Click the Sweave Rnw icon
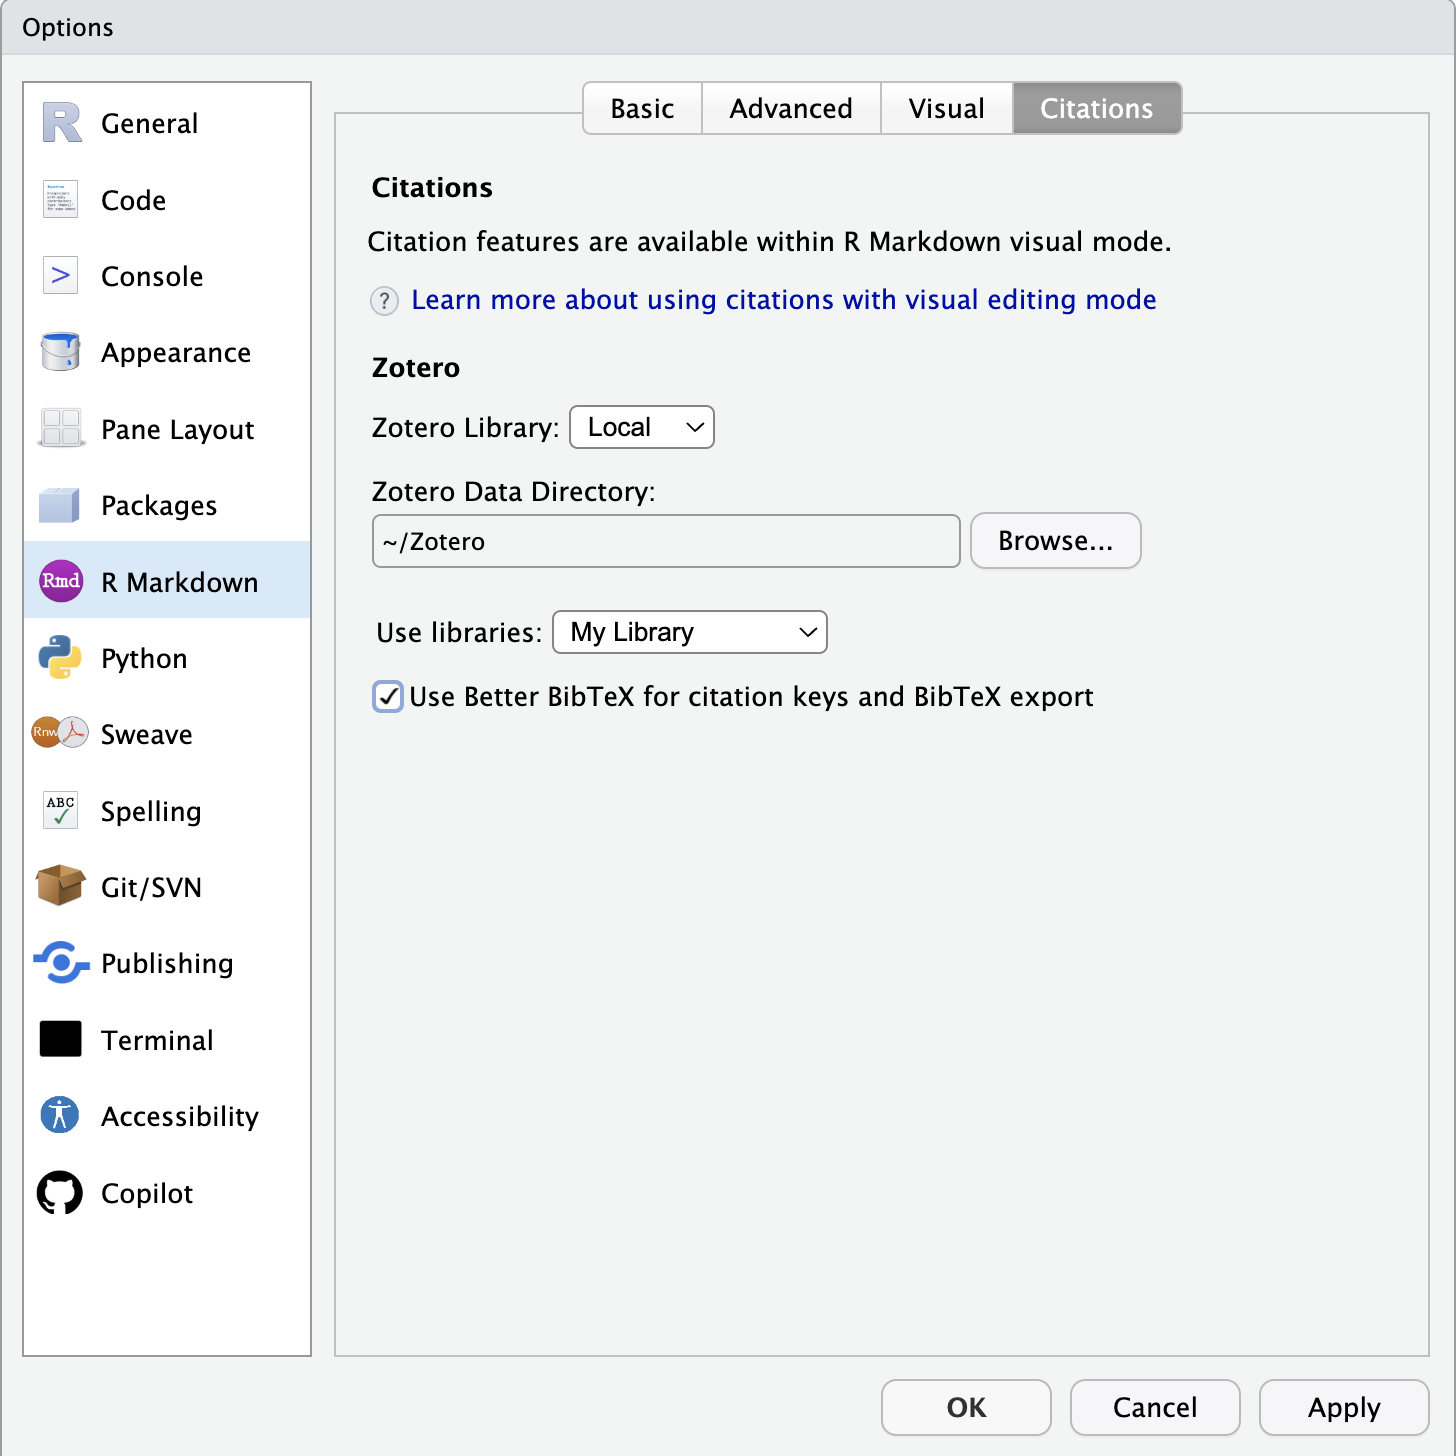 [x=59, y=733]
